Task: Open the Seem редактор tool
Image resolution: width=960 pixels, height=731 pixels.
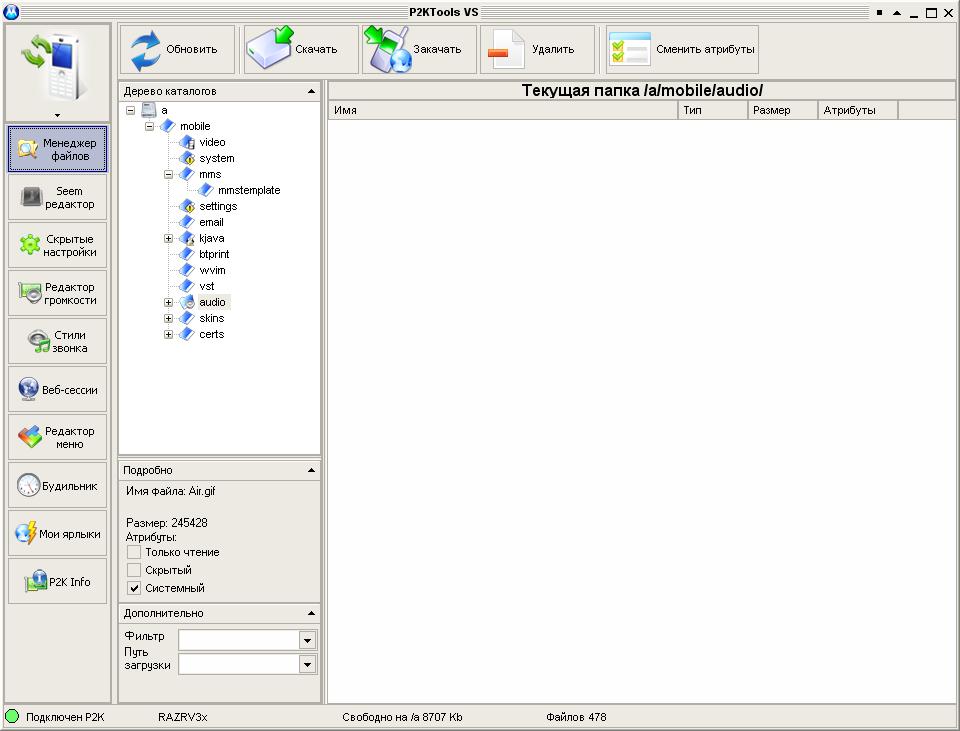Action: coord(58,197)
